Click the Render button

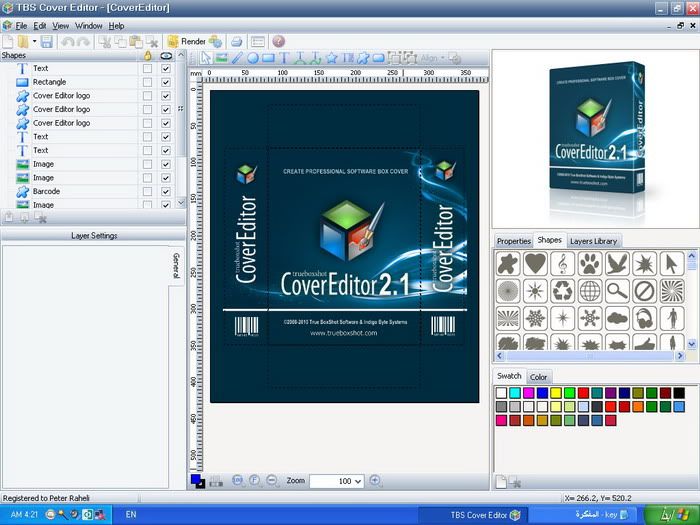click(x=187, y=42)
